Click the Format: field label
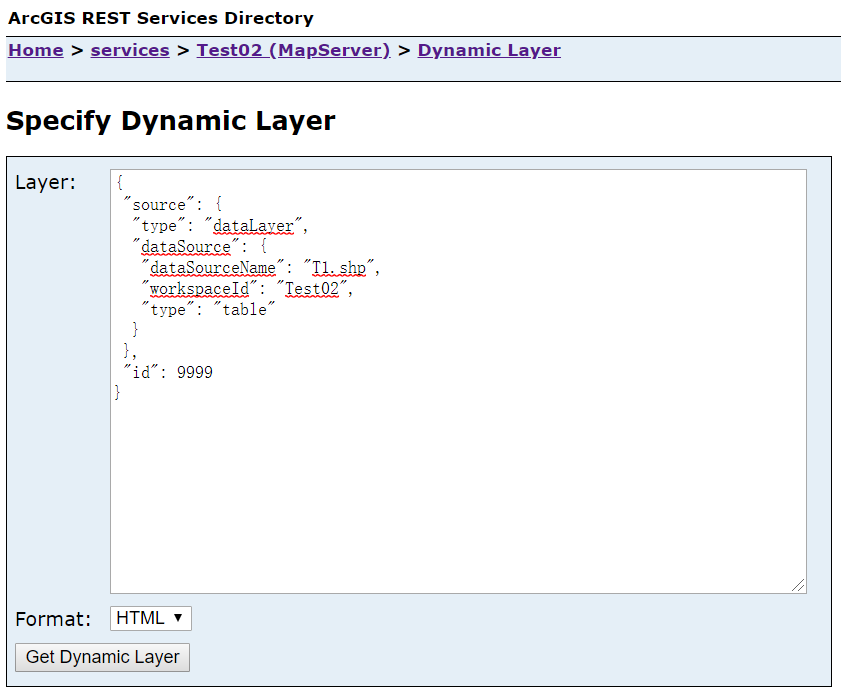The width and height of the screenshot is (841, 699). pos(53,619)
